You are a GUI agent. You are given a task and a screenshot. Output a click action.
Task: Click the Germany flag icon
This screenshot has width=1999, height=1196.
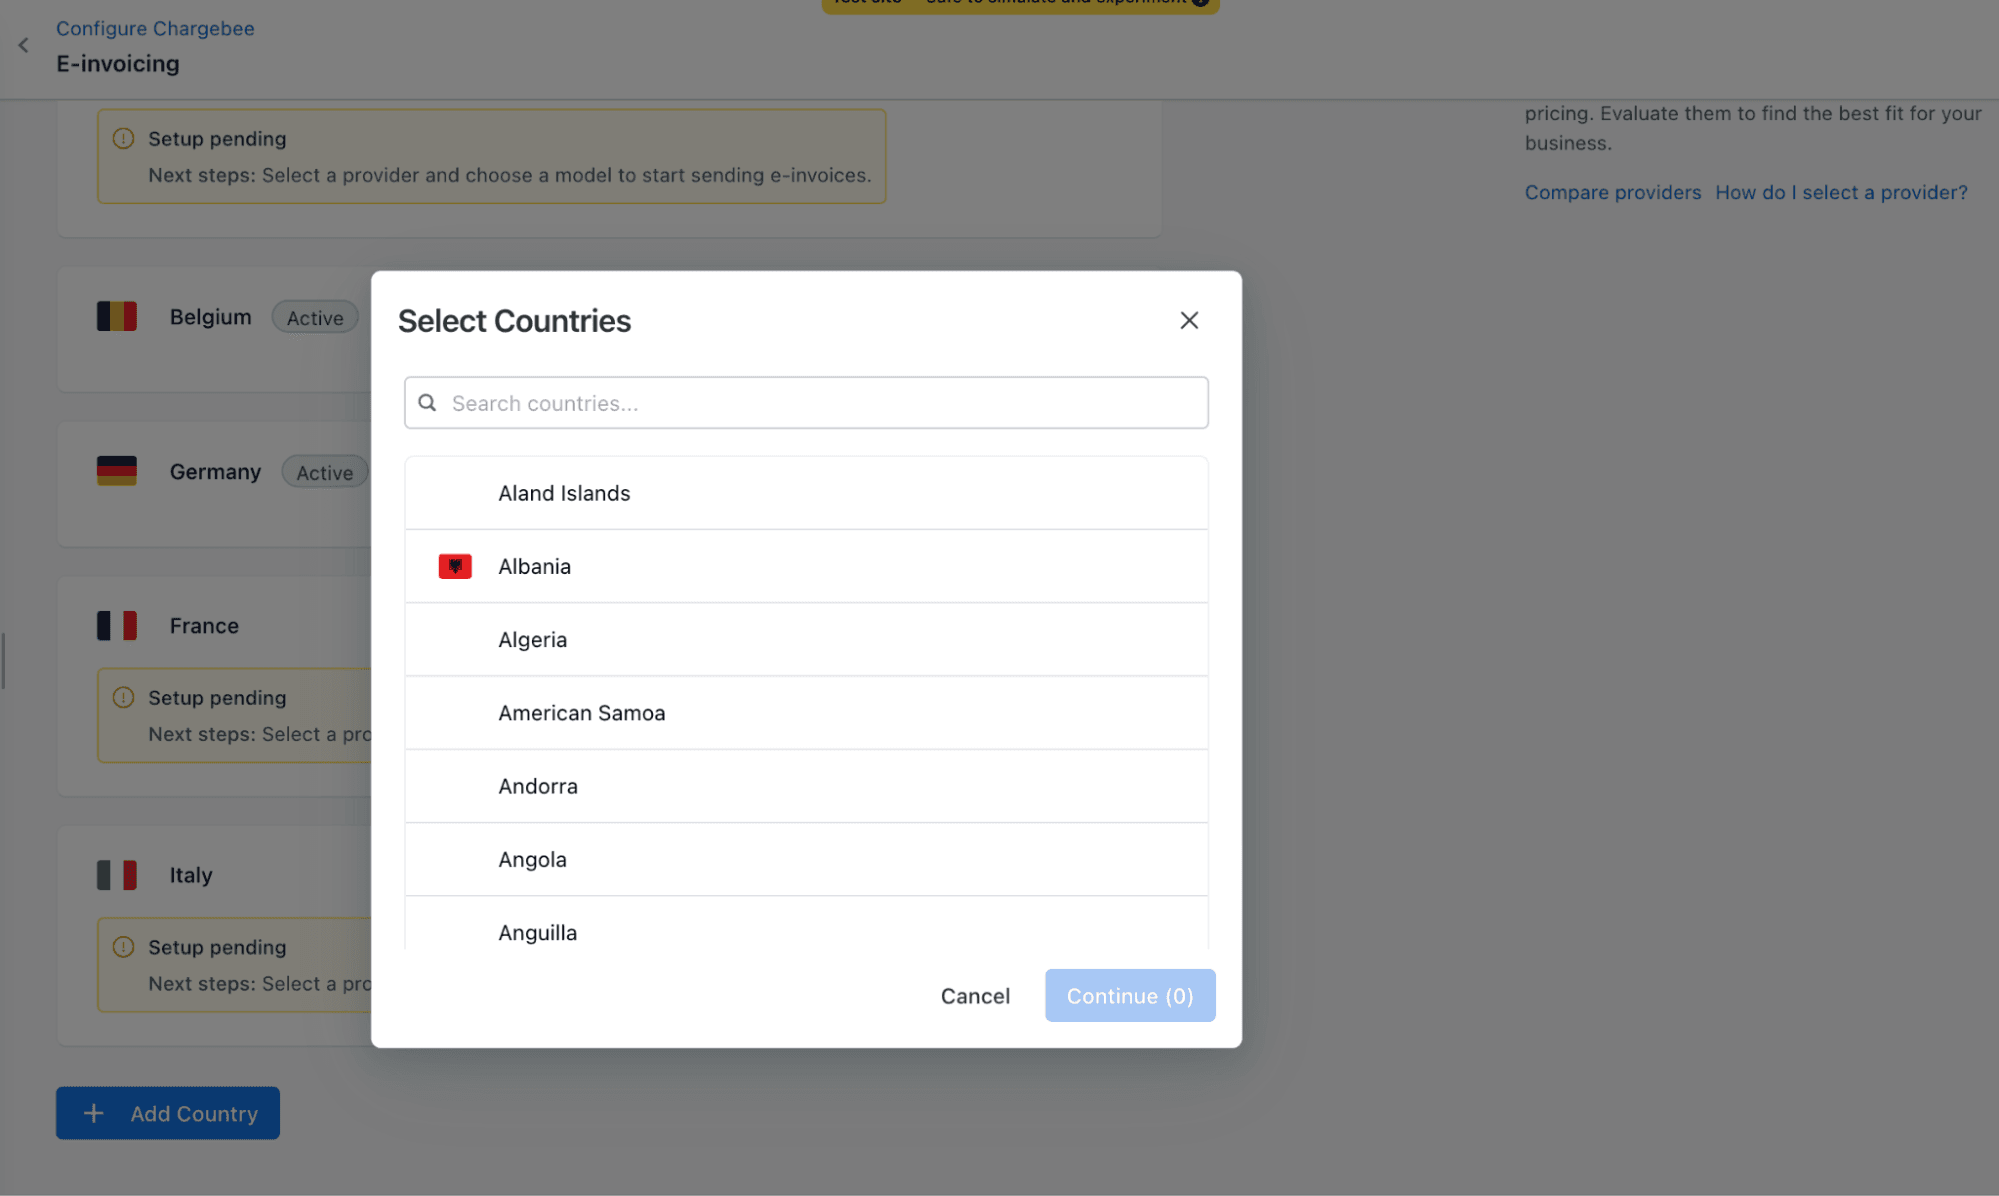(117, 471)
